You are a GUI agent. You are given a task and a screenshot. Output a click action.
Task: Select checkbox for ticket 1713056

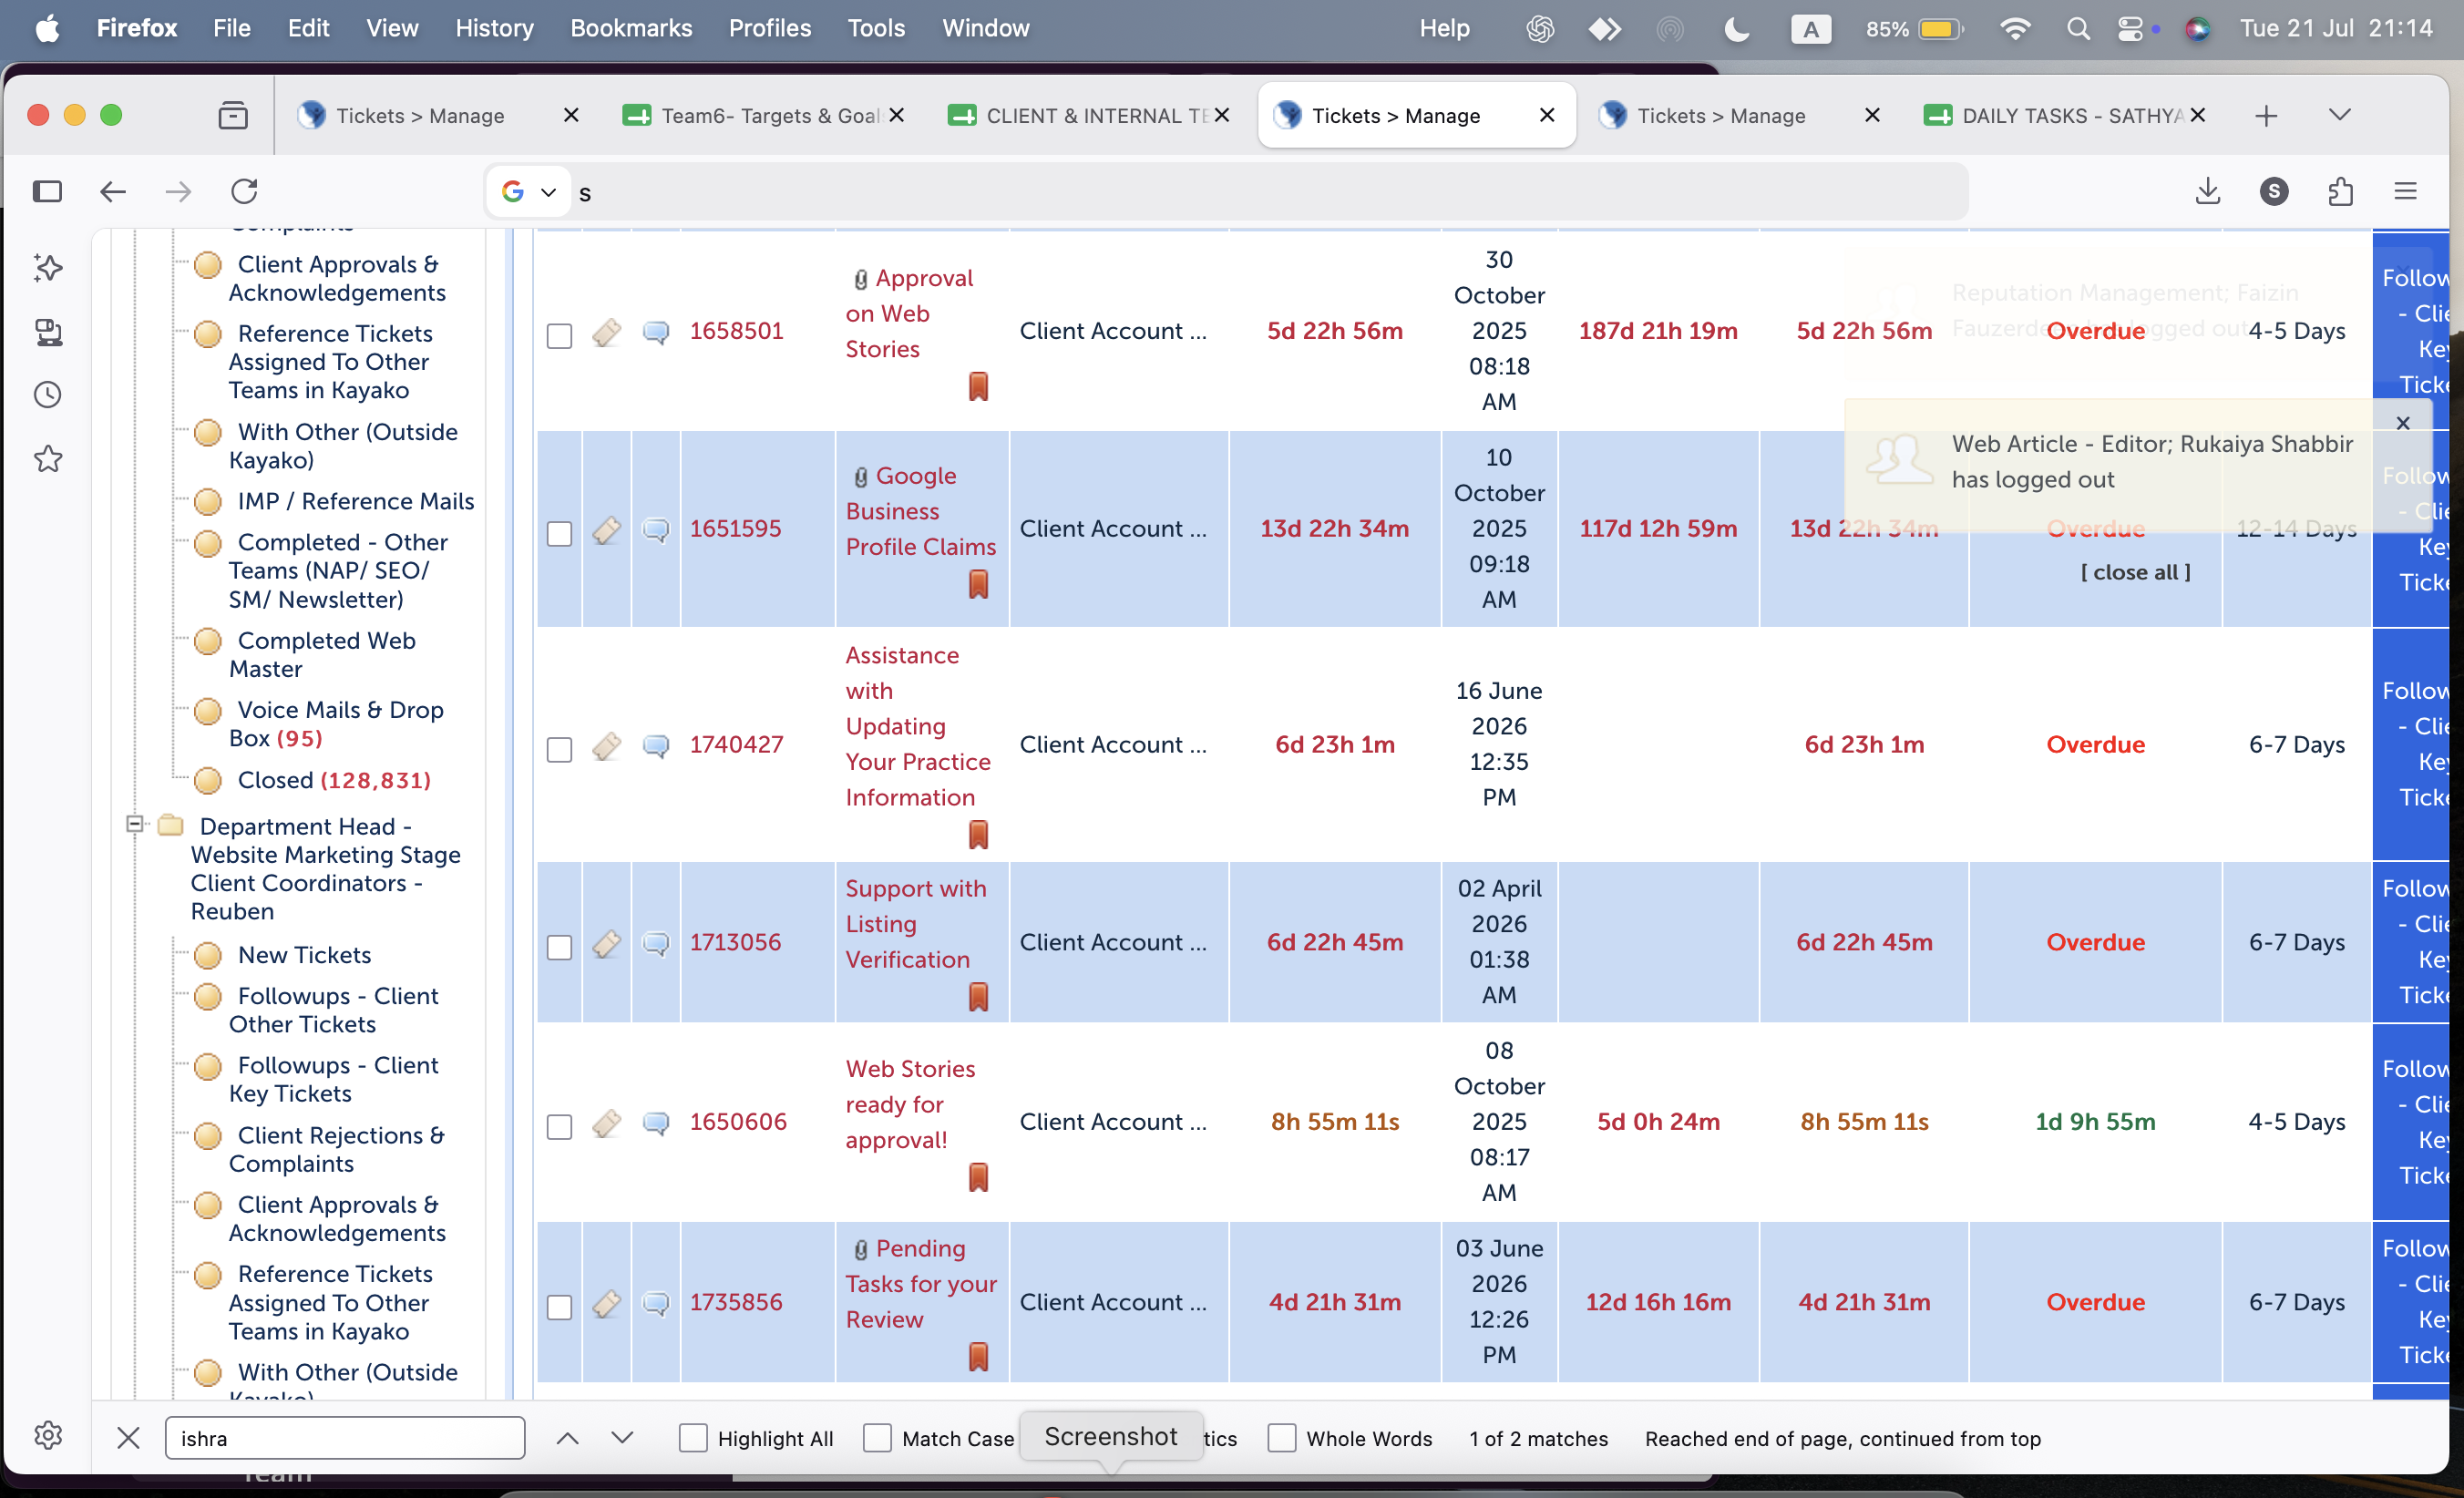click(x=559, y=948)
